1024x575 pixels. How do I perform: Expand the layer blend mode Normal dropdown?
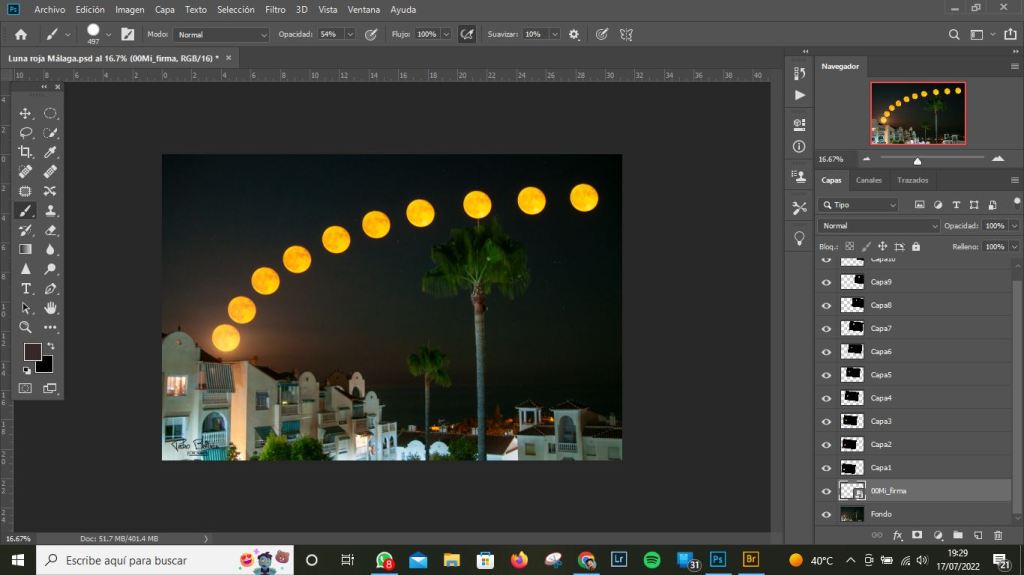click(879, 226)
